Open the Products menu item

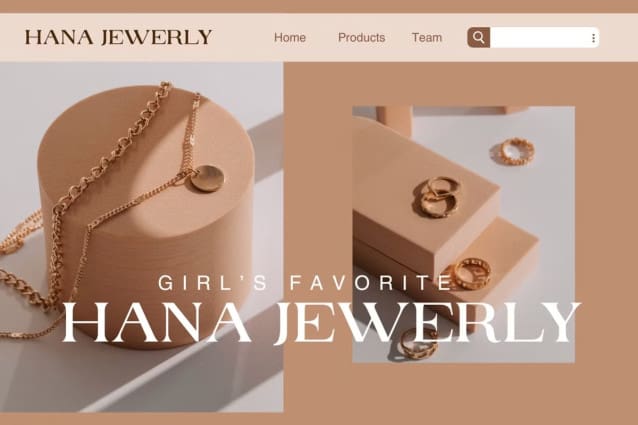pyautogui.click(x=361, y=37)
